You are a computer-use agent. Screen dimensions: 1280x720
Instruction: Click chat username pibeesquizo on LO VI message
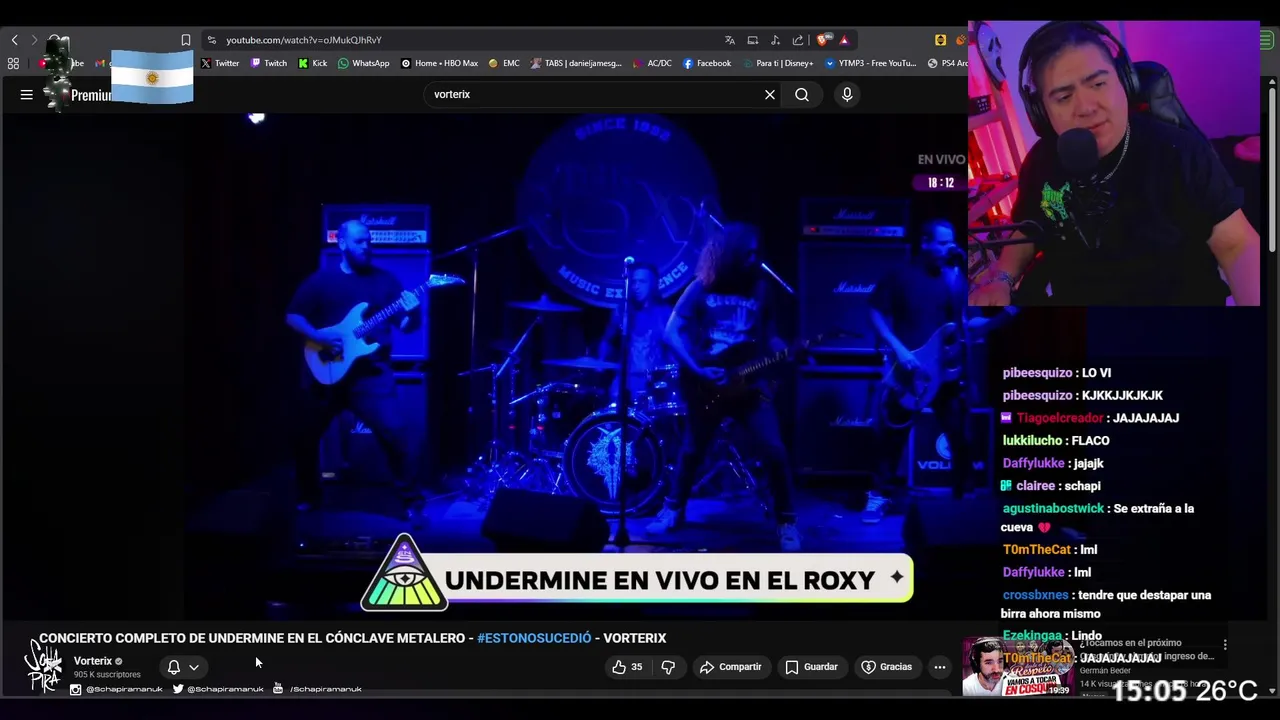pos(1037,373)
